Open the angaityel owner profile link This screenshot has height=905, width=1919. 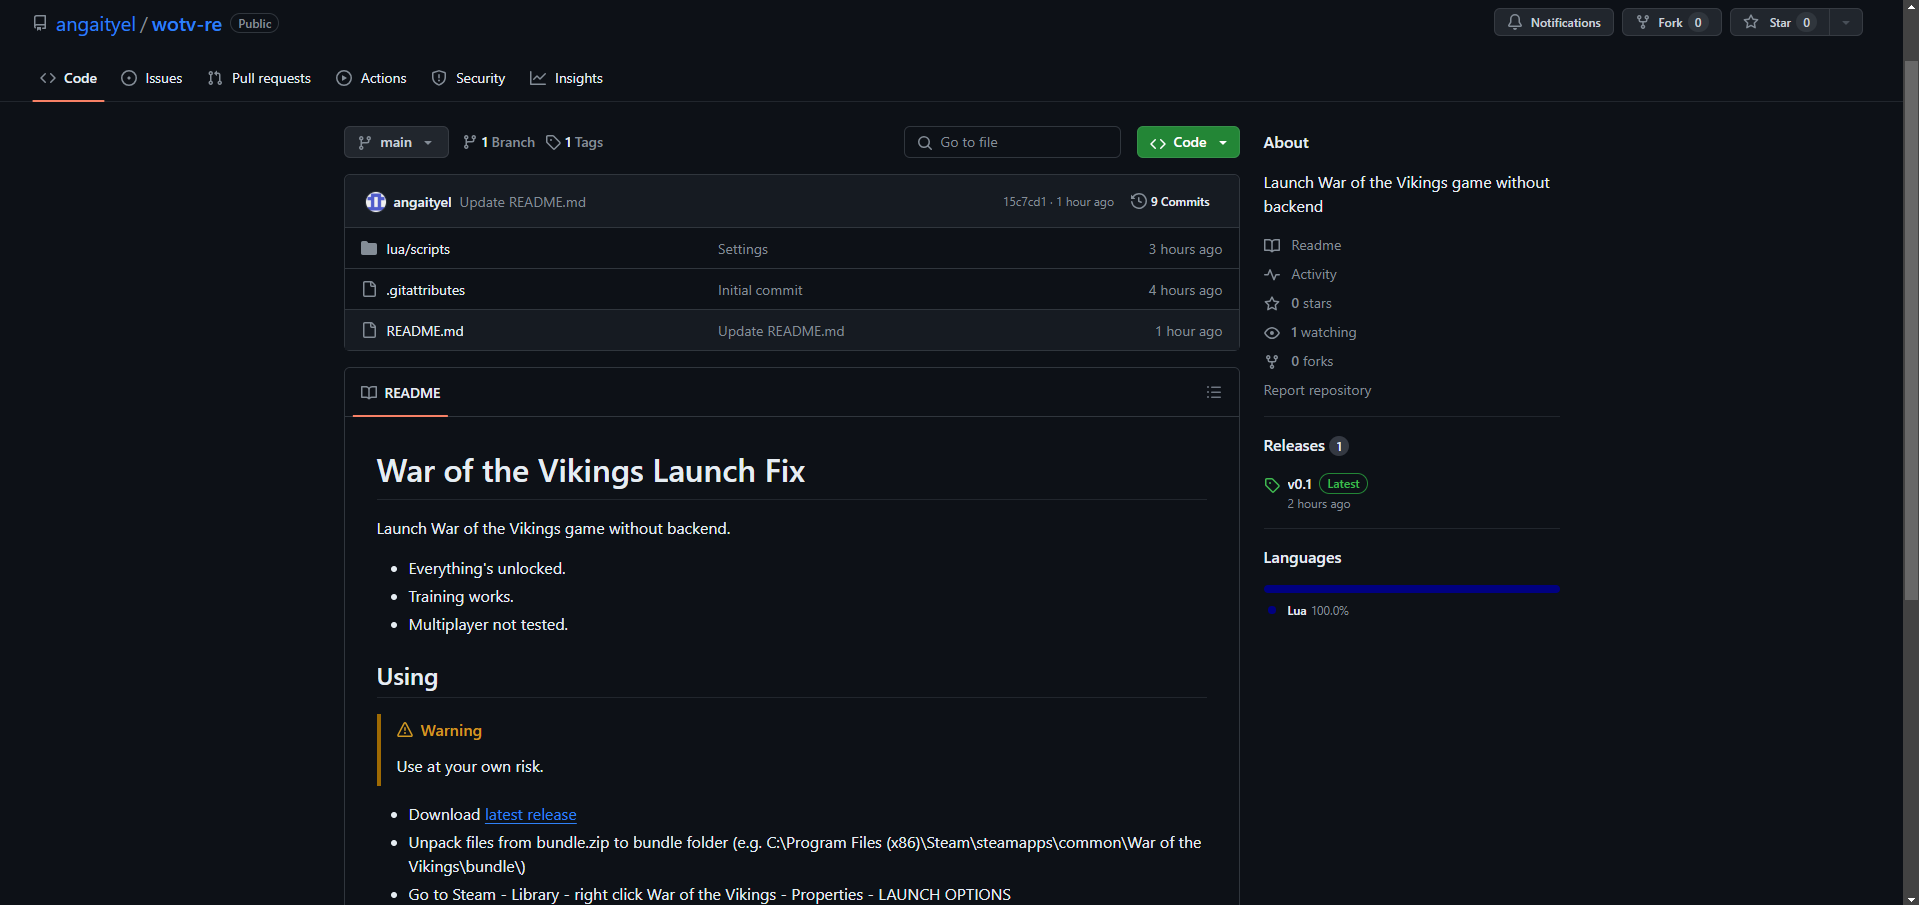point(95,24)
